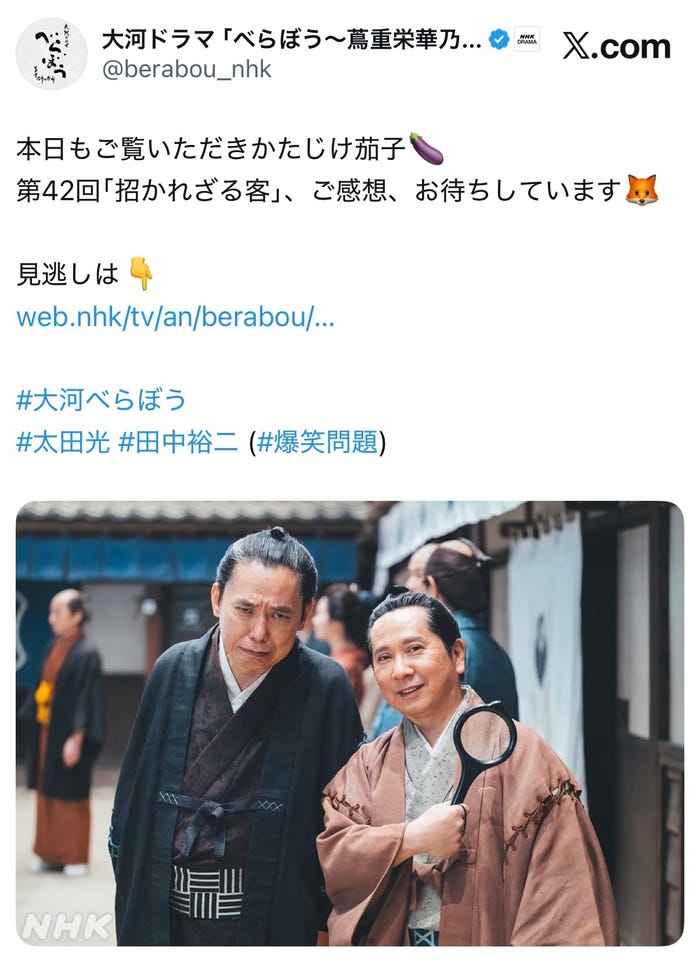Click the text 本日もご覧いただきかたじけ茄子

(x=211, y=149)
